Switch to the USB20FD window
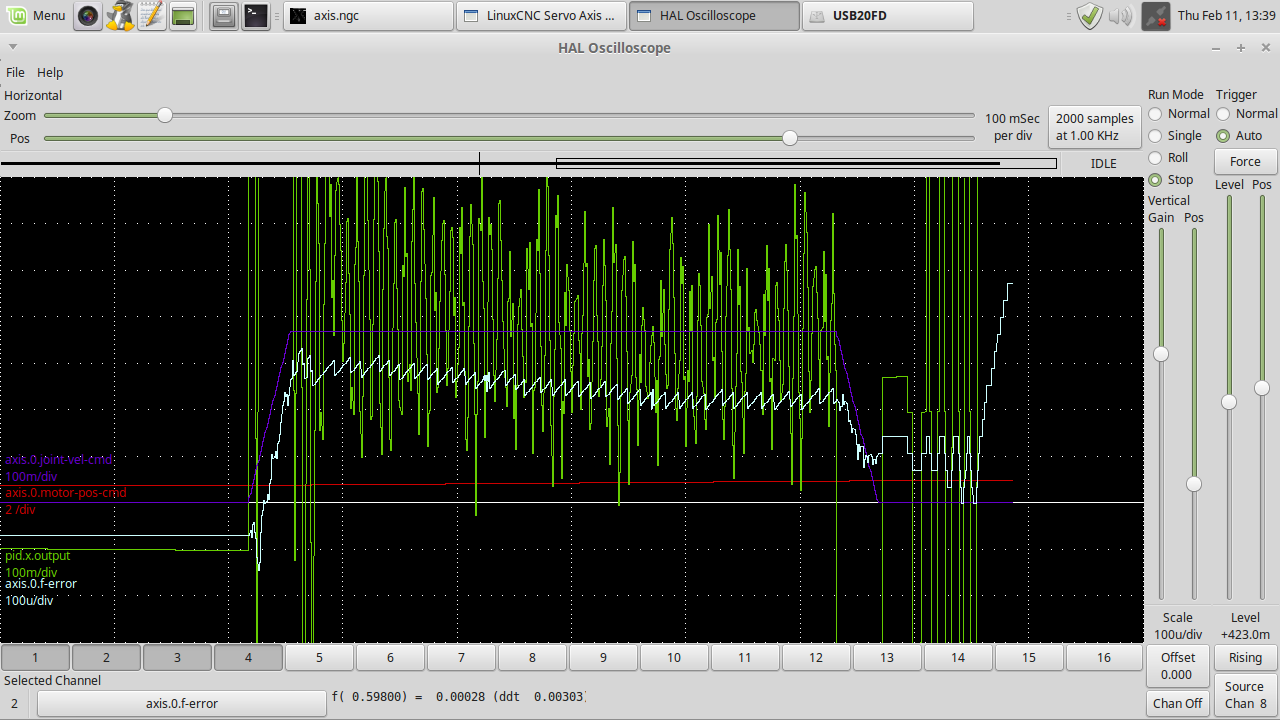Image resolution: width=1280 pixels, height=720 pixels. click(888, 16)
